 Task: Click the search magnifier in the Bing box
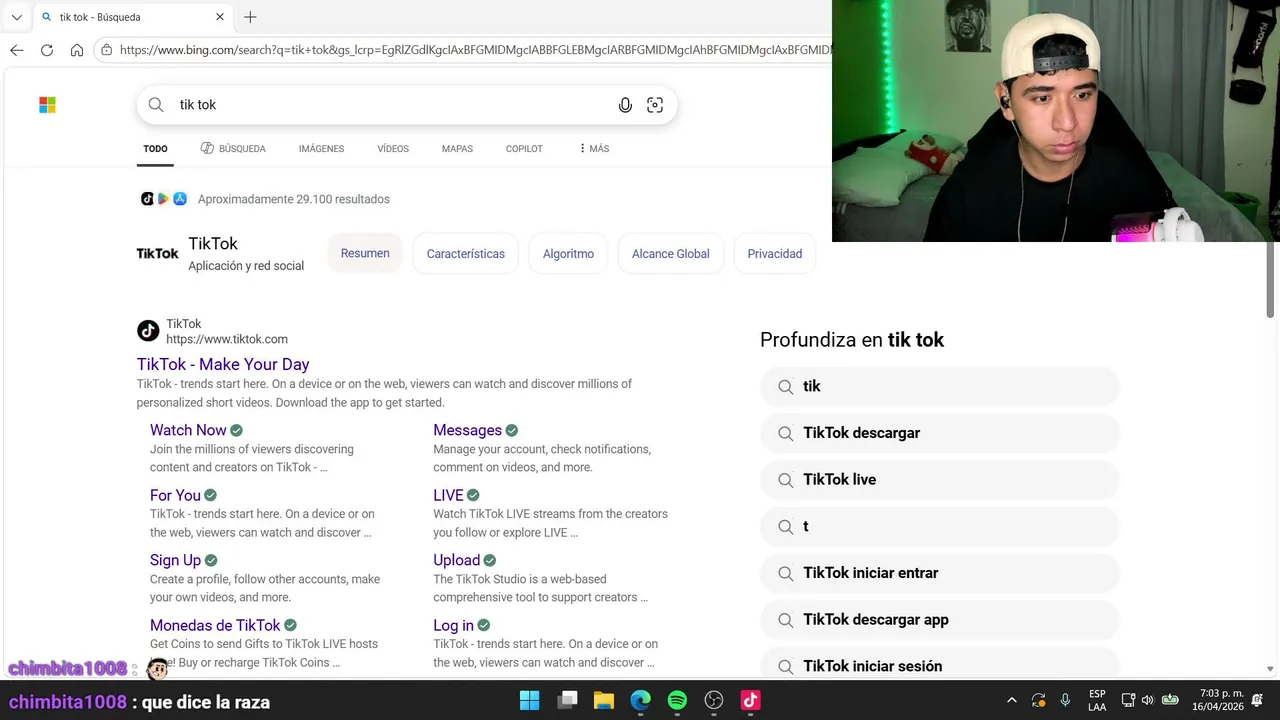156,105
